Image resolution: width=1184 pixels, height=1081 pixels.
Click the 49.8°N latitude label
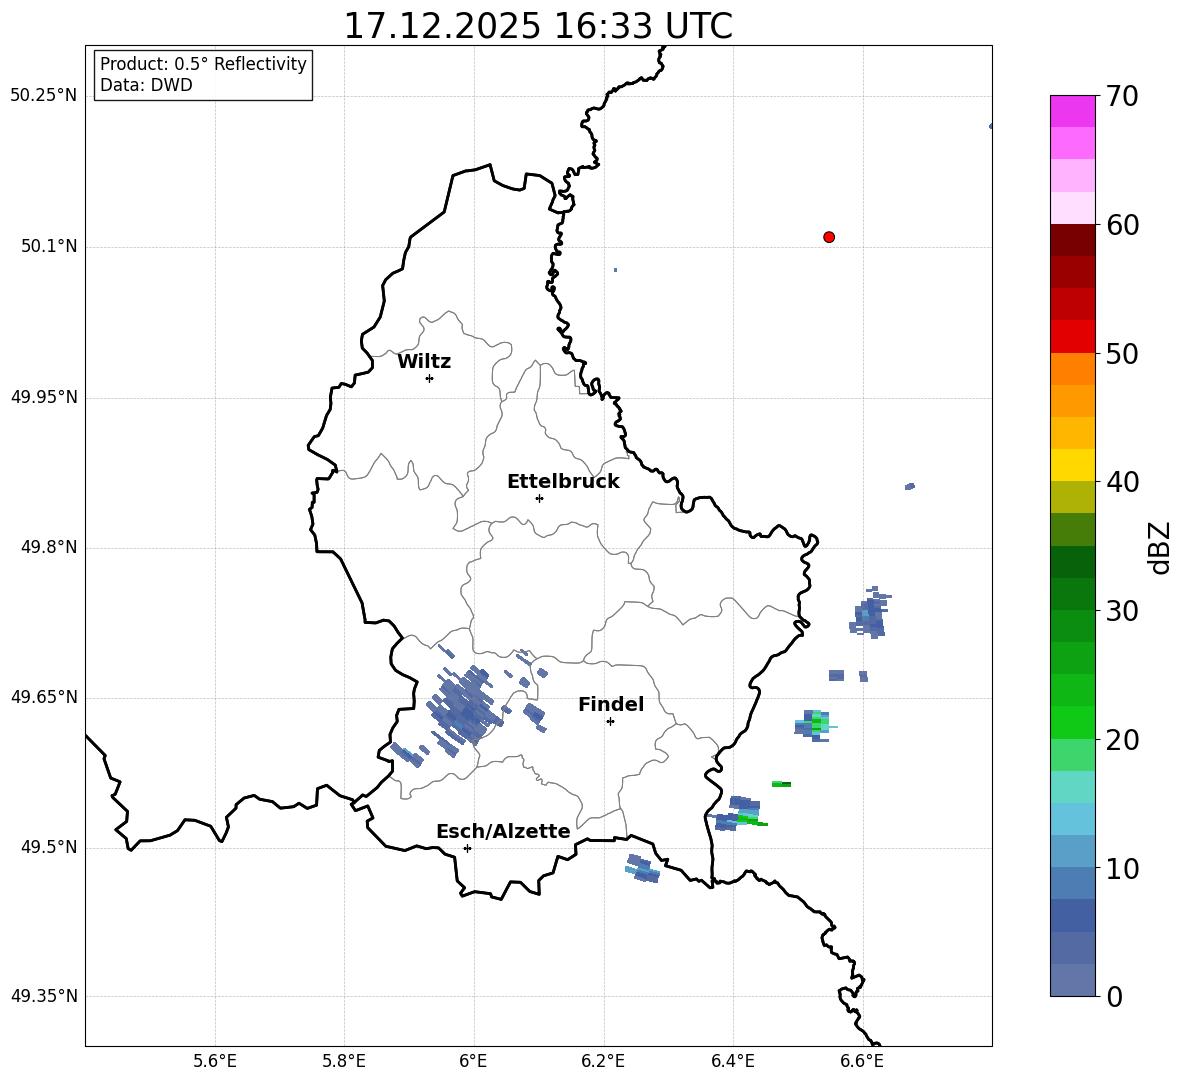point(49,547)
